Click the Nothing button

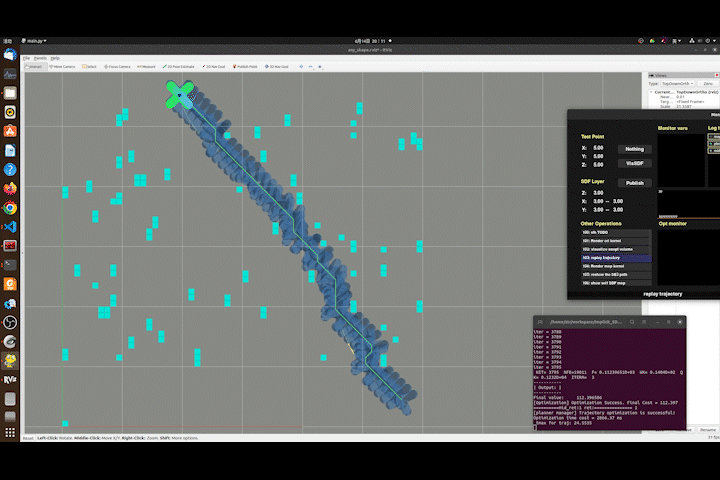pos(634,149)
